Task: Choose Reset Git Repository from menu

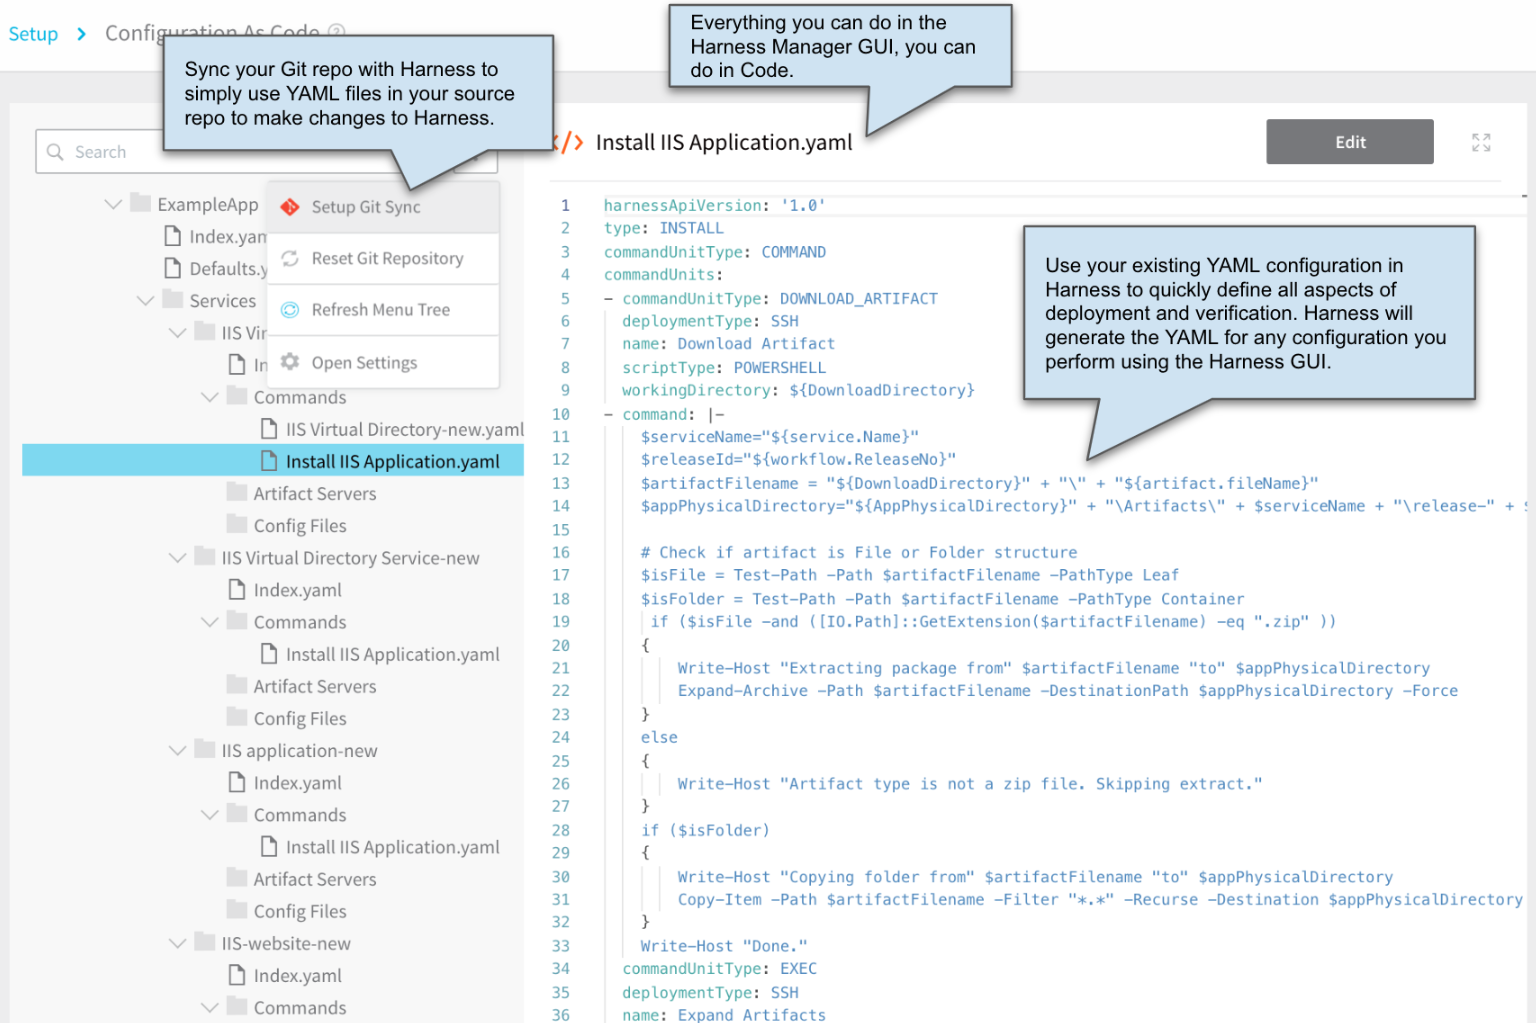Action: coord(383,258)
